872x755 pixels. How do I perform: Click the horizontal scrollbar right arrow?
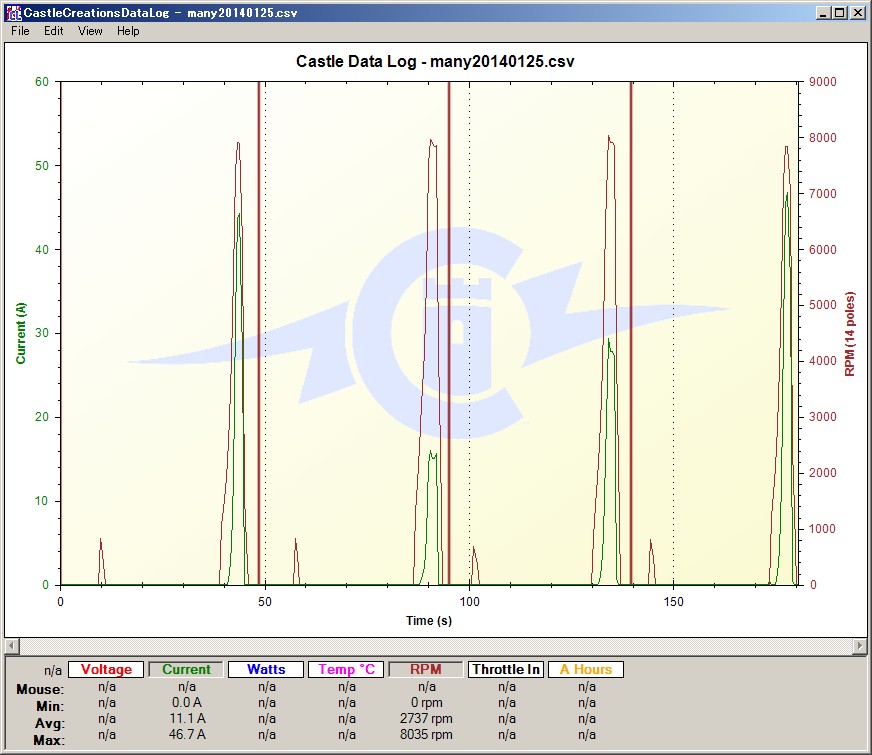pyautogui.click(x=860, y=647)
